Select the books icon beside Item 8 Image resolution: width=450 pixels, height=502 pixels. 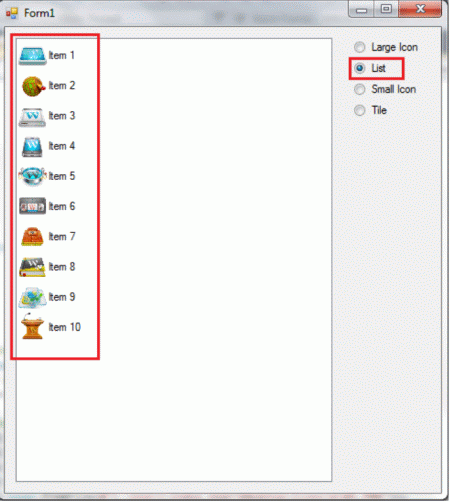click(32, 267)
